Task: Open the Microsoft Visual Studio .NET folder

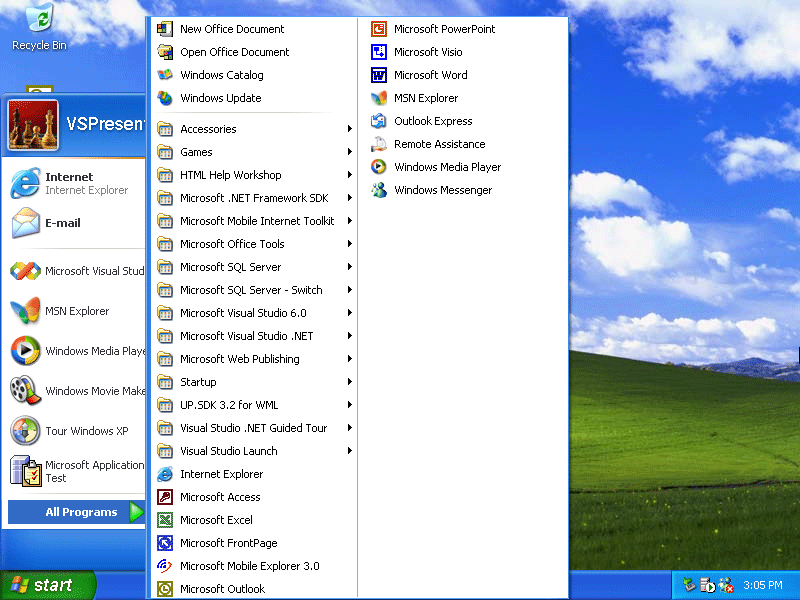Action: 255,336
